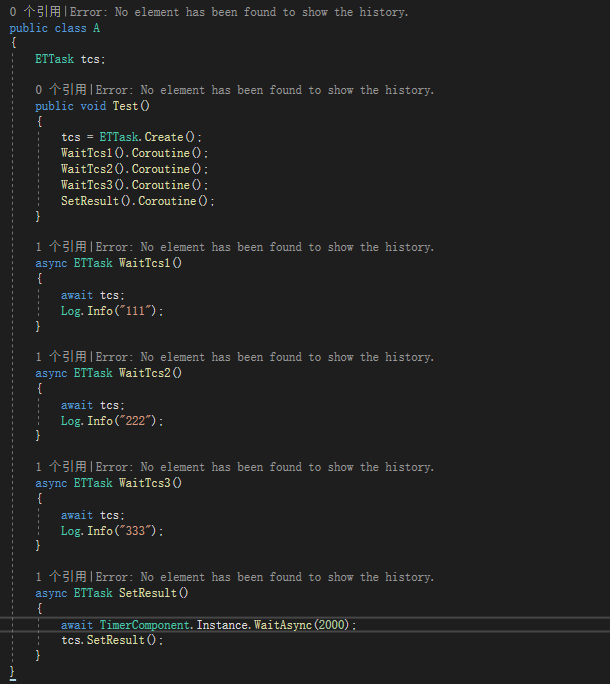Click the 'tcs = ETTask.Create();' line
This screenshot has width=610, height=684.
[x=131, y=137]
